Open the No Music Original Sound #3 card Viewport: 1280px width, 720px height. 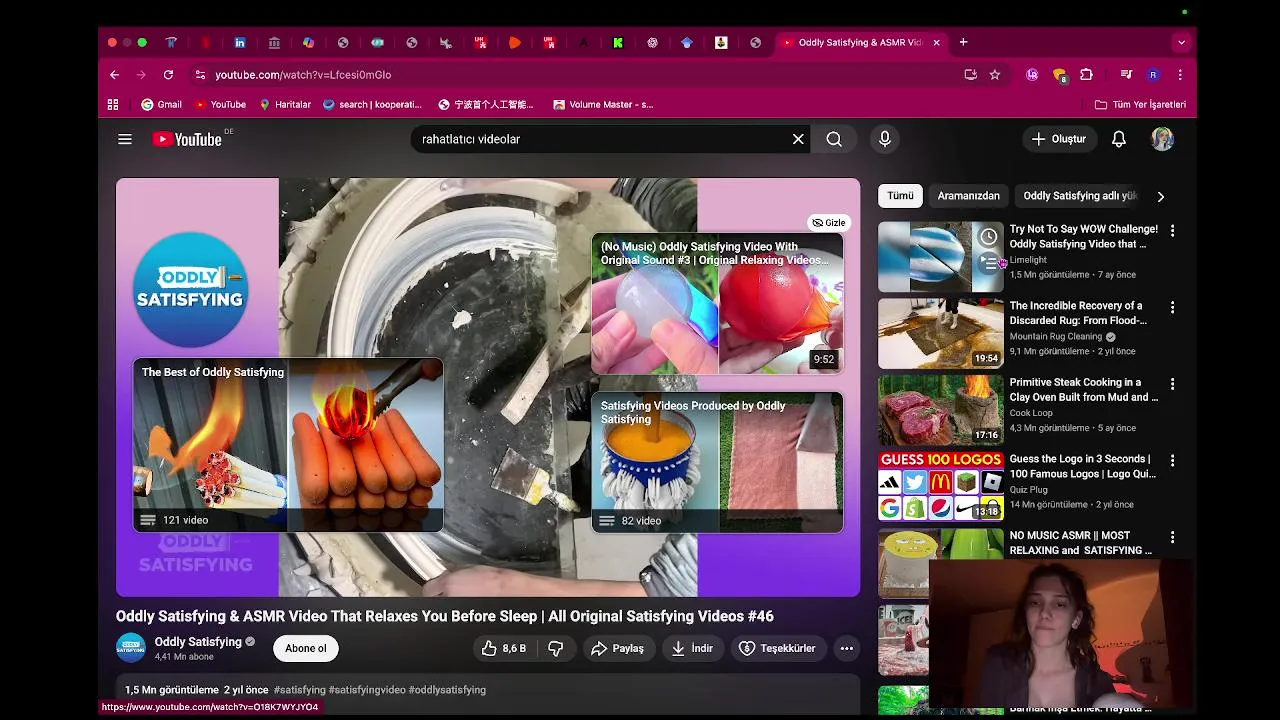(717, 304)
